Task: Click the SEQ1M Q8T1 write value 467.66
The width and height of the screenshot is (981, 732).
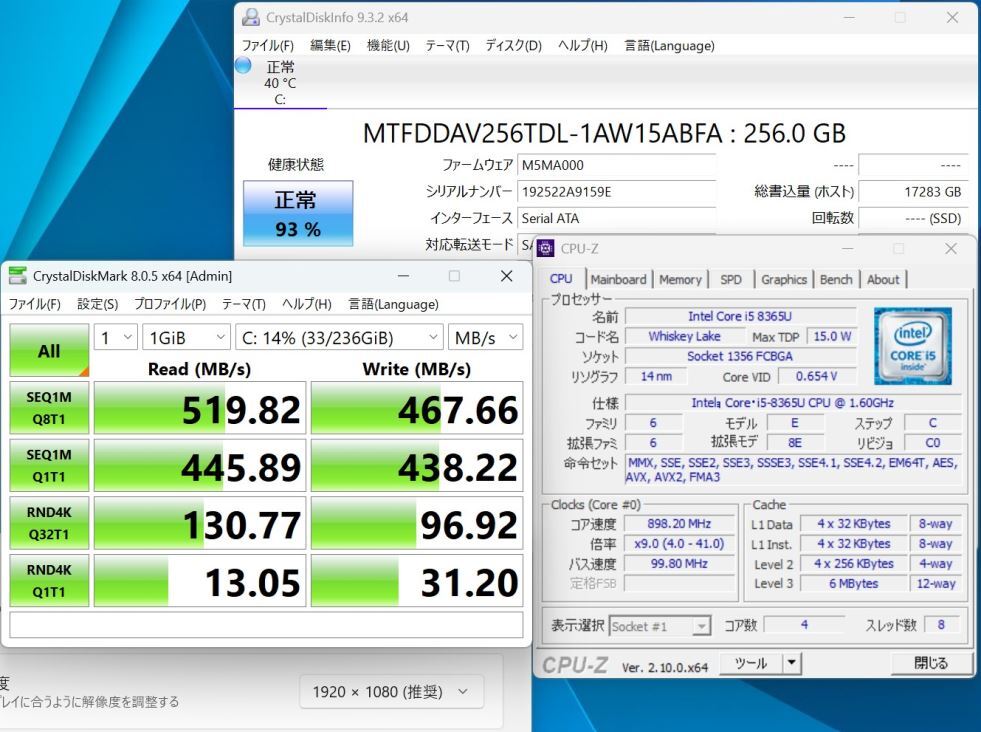Action: 417,408
